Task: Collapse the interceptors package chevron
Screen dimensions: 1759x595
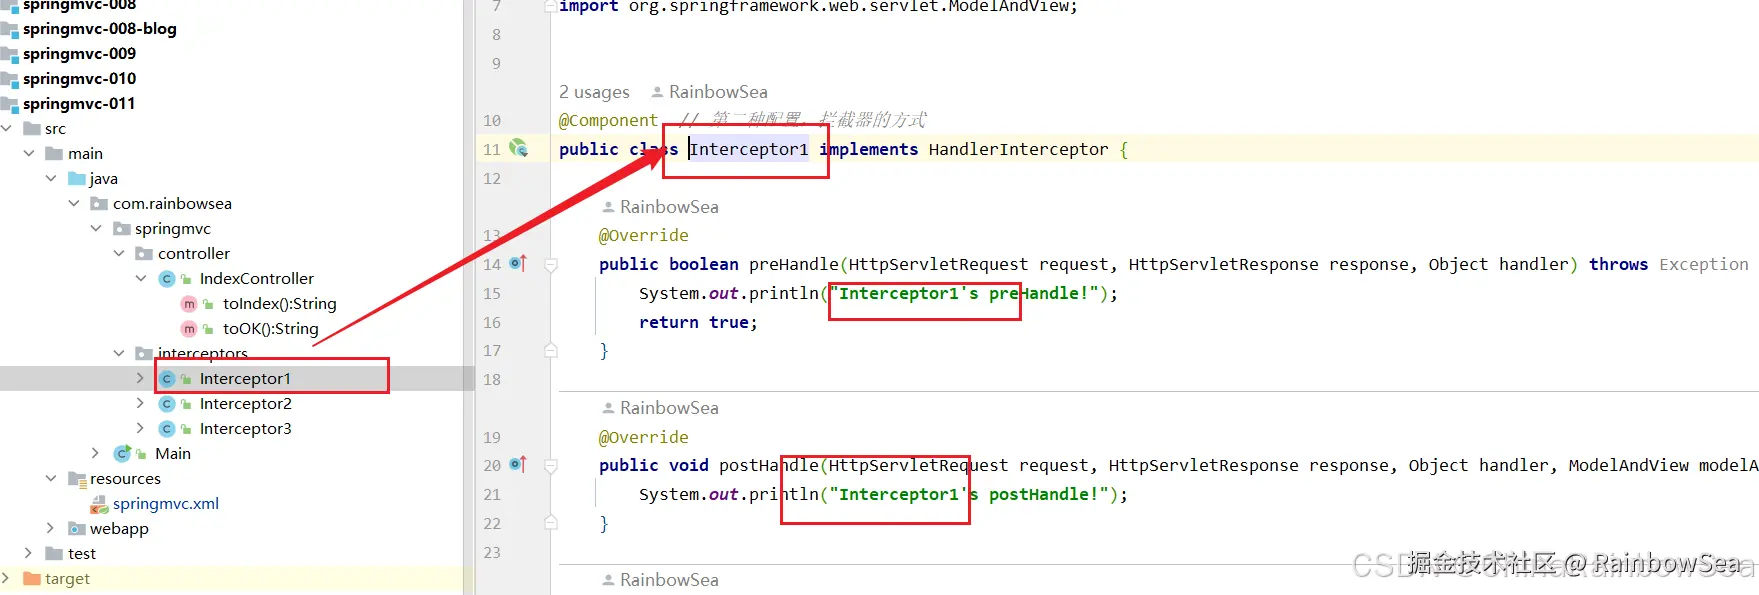Action: [x=119, y=353]
